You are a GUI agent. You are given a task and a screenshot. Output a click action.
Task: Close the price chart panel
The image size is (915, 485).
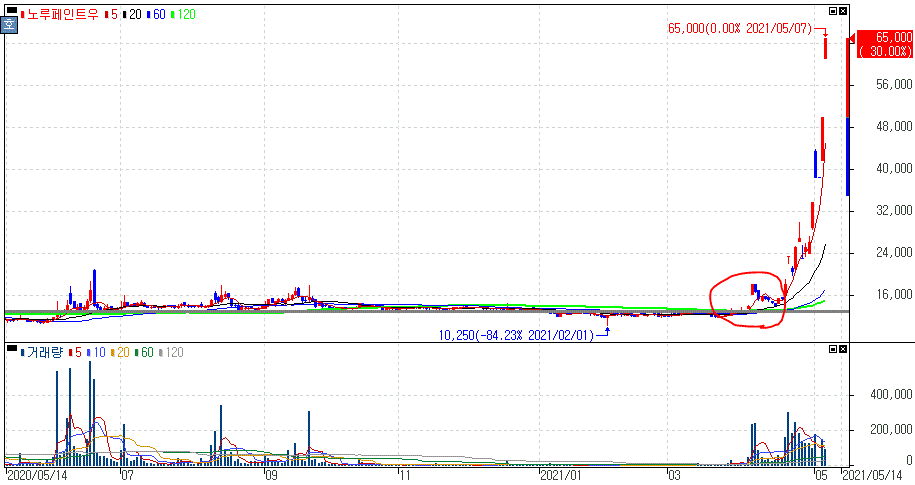point(843,11)
